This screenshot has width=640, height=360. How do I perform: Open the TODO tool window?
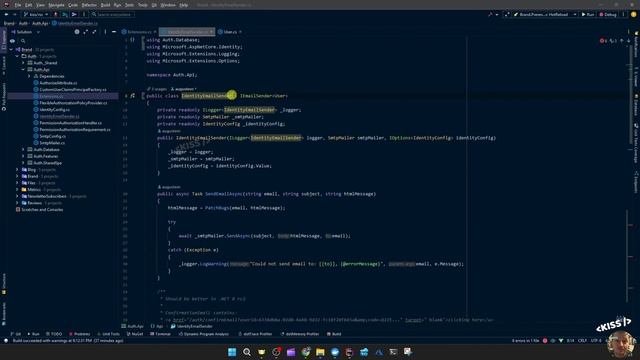54,334
